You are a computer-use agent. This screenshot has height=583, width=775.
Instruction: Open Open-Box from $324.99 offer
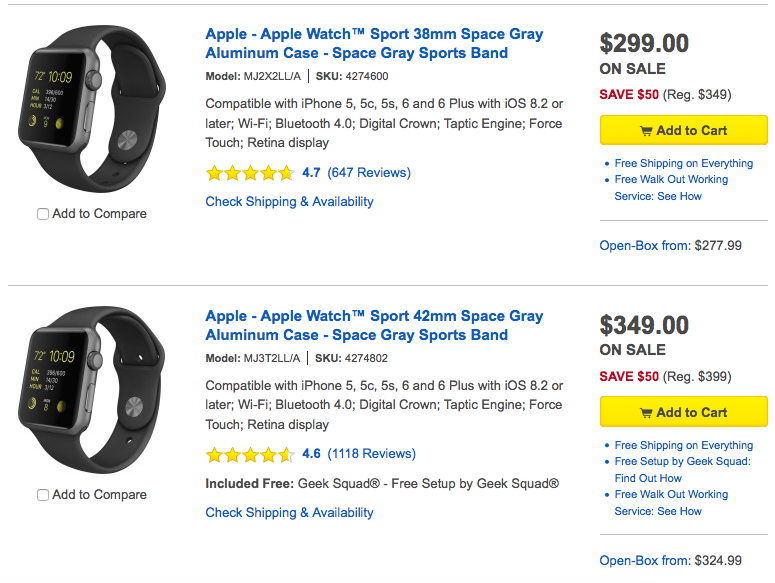click(670, 561)
